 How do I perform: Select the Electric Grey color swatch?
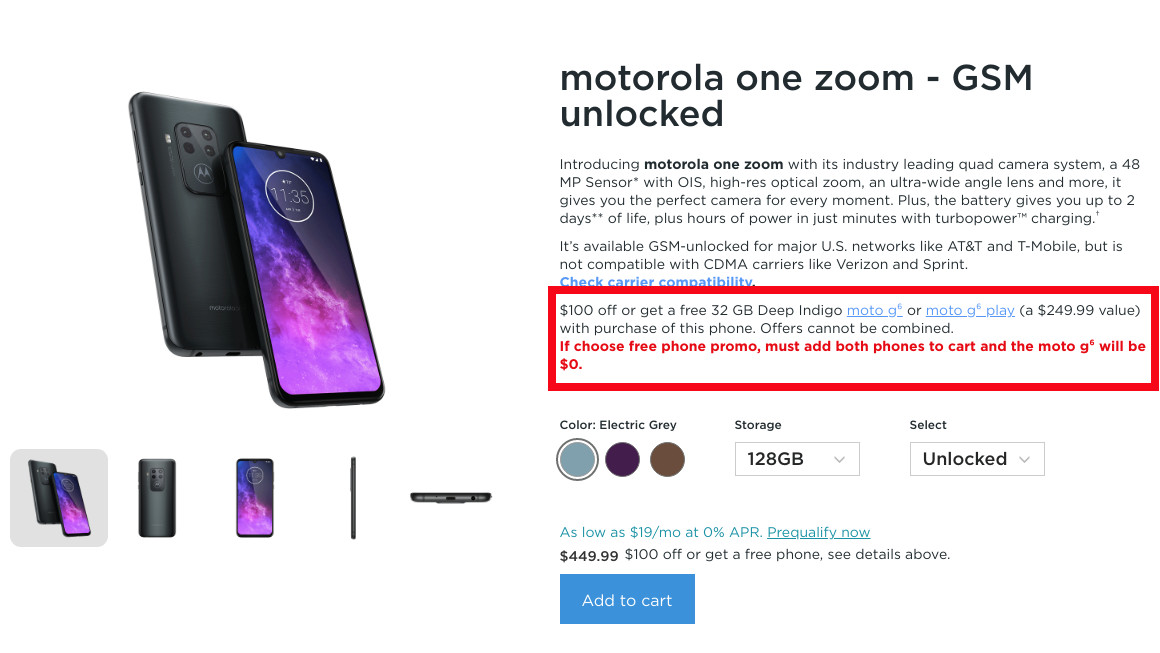[577, 459]
